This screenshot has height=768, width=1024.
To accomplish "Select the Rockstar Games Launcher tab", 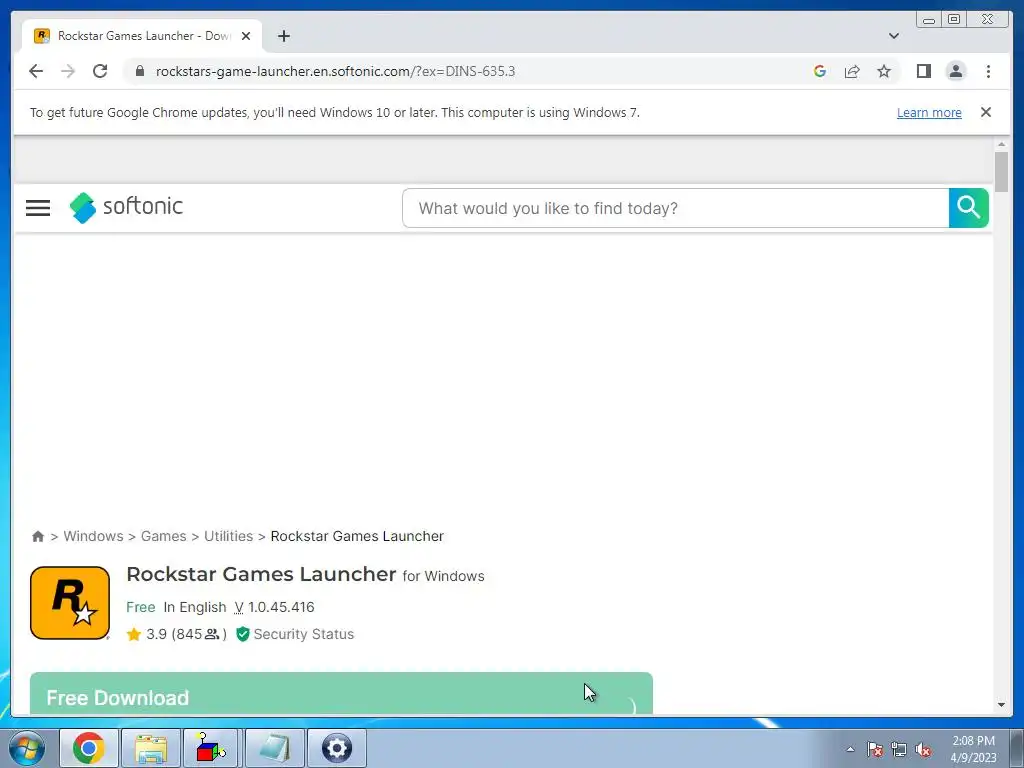I will pyautogui.click(x=142, y=36).
